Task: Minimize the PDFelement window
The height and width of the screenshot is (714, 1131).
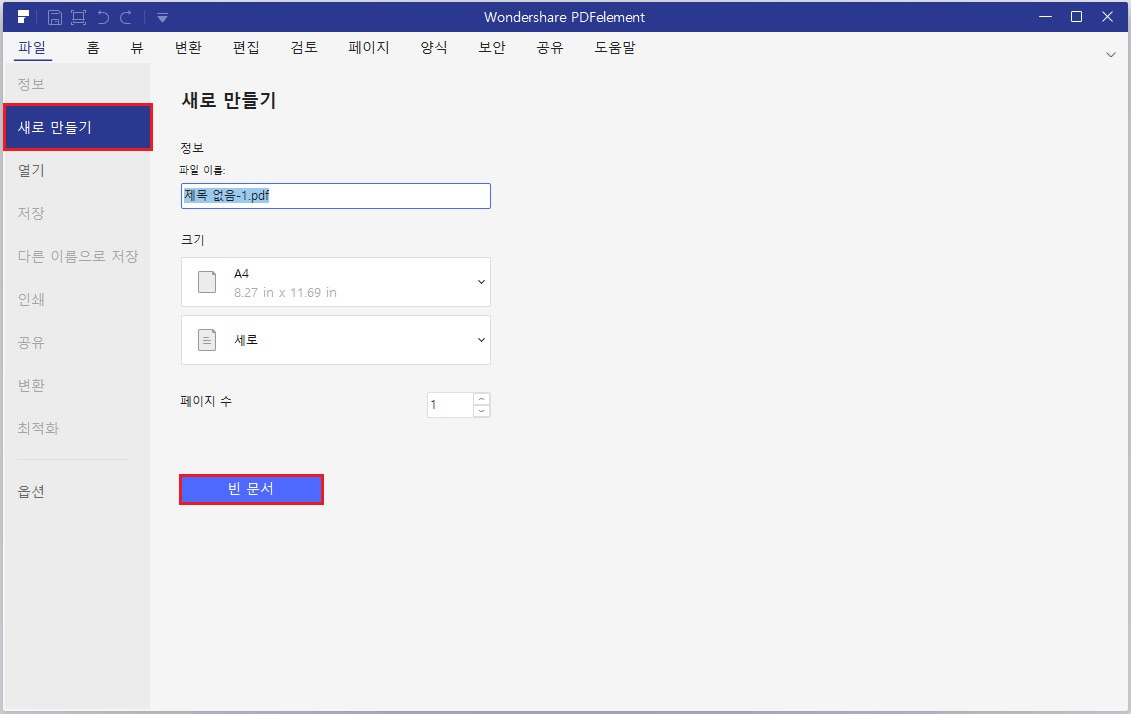Action: (x=1045, y=17)
